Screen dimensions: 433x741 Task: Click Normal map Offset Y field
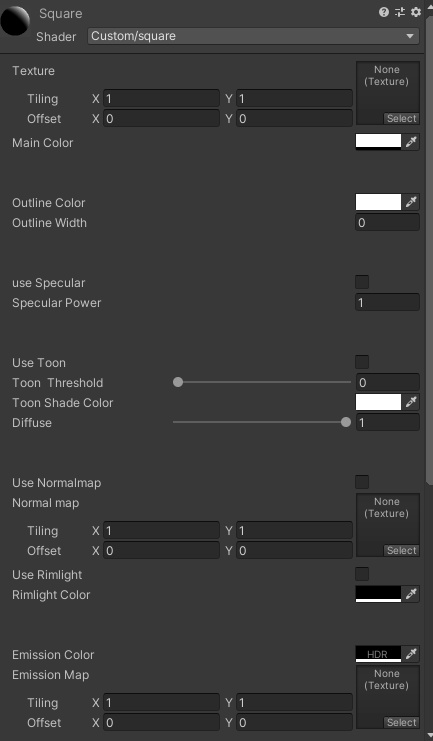tap(294, 550)
